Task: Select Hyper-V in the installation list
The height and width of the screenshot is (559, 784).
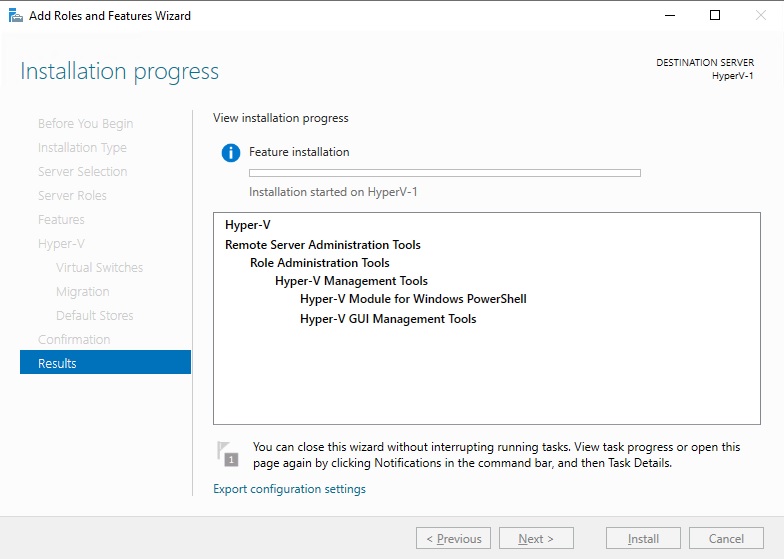Action: click(x=248, y=225)
